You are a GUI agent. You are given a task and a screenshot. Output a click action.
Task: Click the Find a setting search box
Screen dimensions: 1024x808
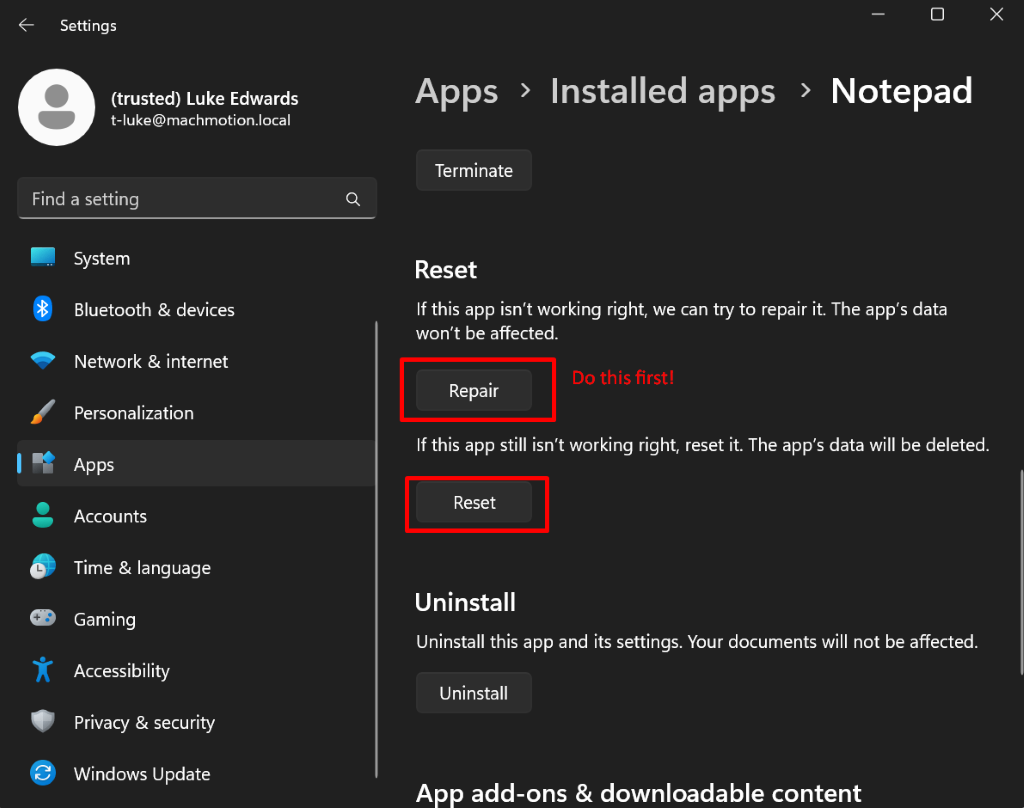pyautogui.click(x=180, y=199)
